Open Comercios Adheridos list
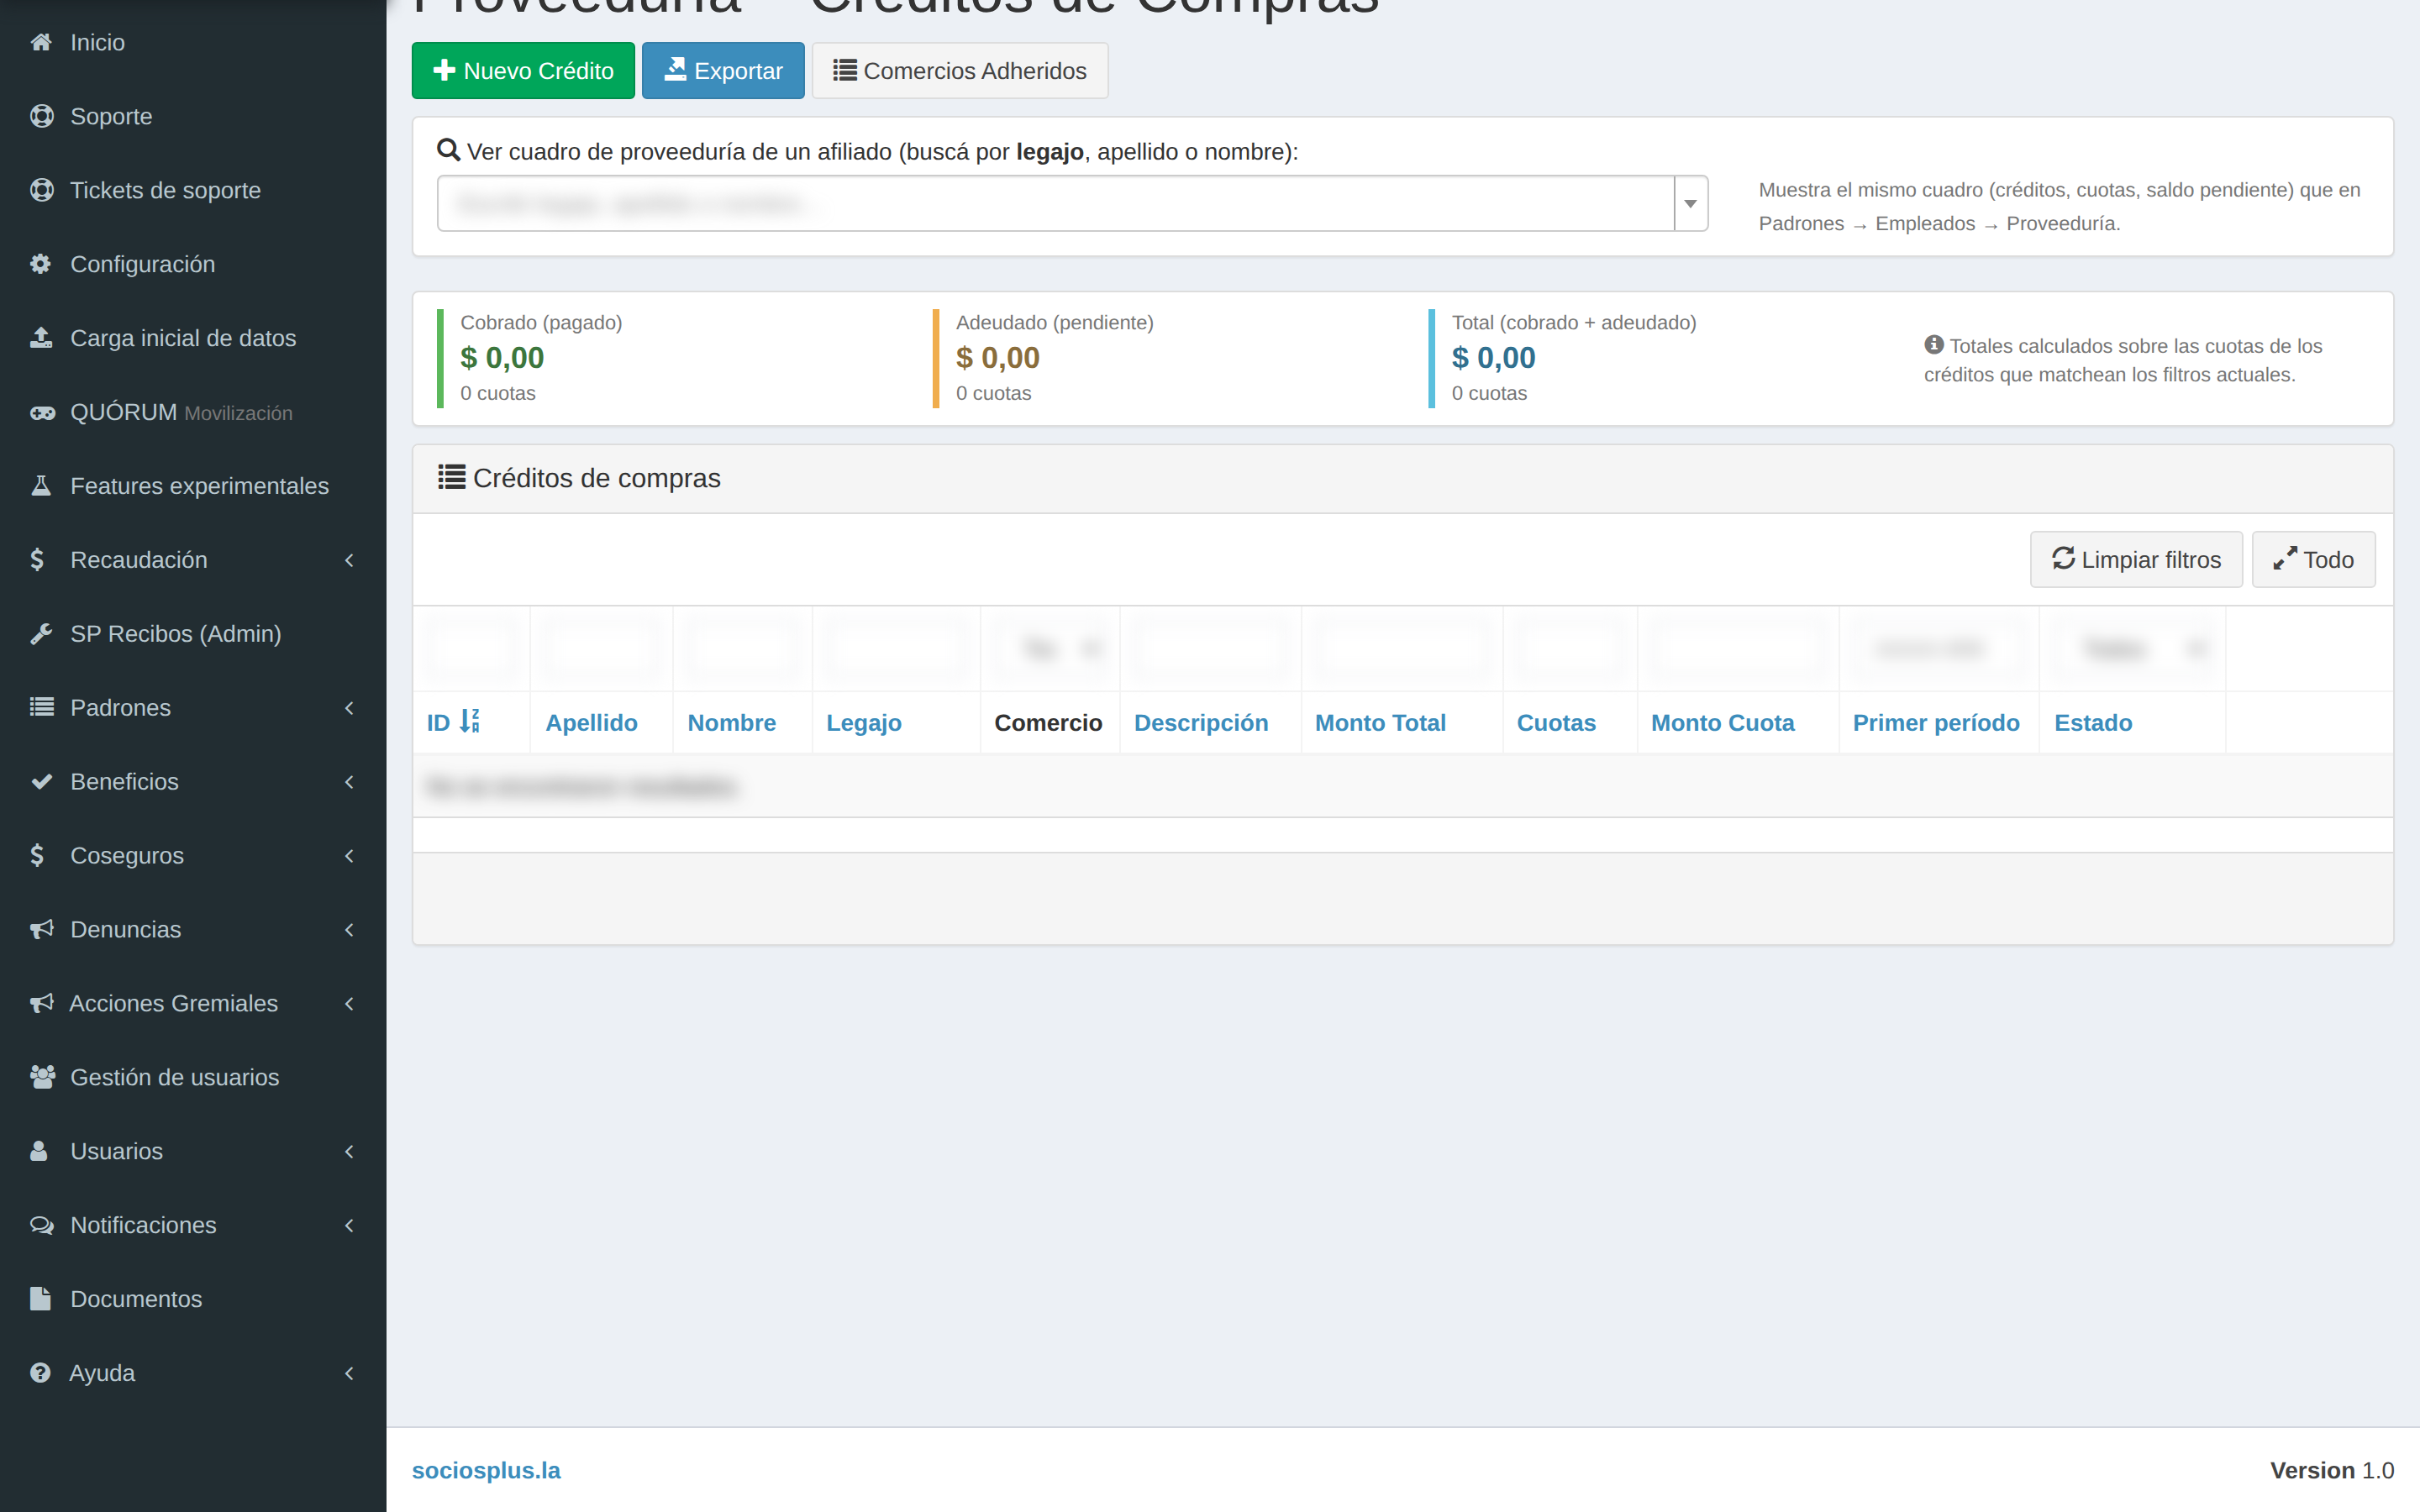The image size is (2420, 1512). point(960,71)
